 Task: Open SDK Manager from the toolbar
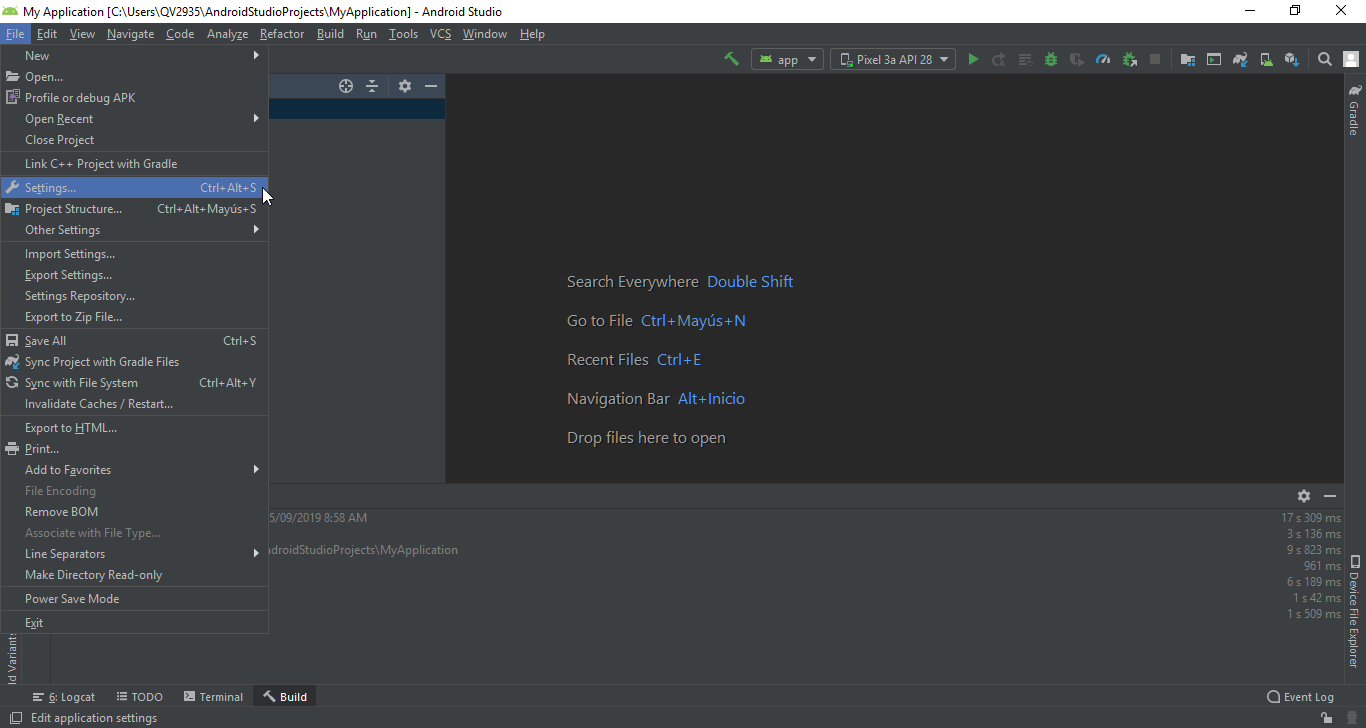(1292, 59)
